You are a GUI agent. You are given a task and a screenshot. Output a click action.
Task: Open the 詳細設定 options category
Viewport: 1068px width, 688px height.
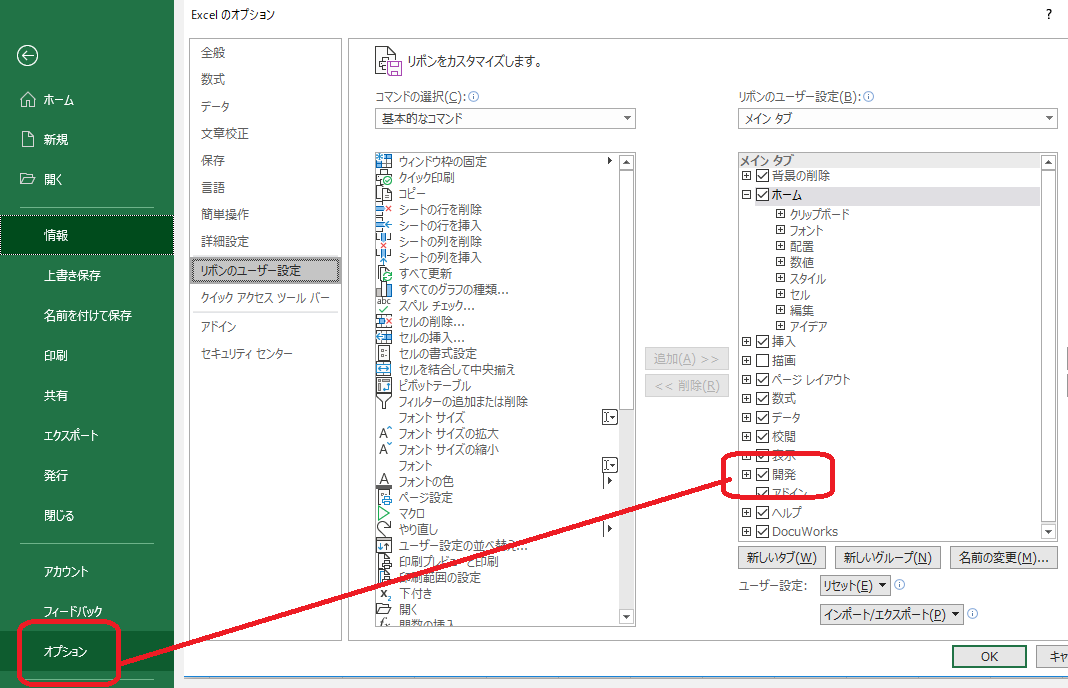(x=225, y=241)
